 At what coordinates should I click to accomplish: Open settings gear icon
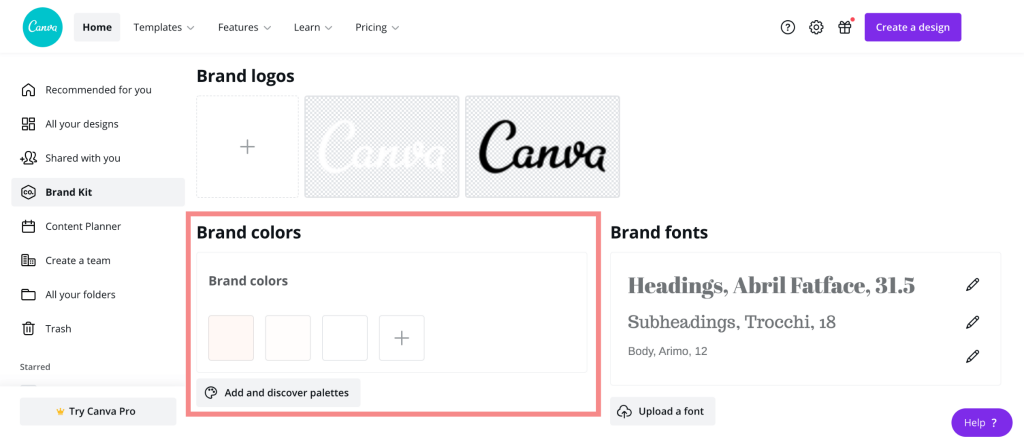click(x=816, y=27)
